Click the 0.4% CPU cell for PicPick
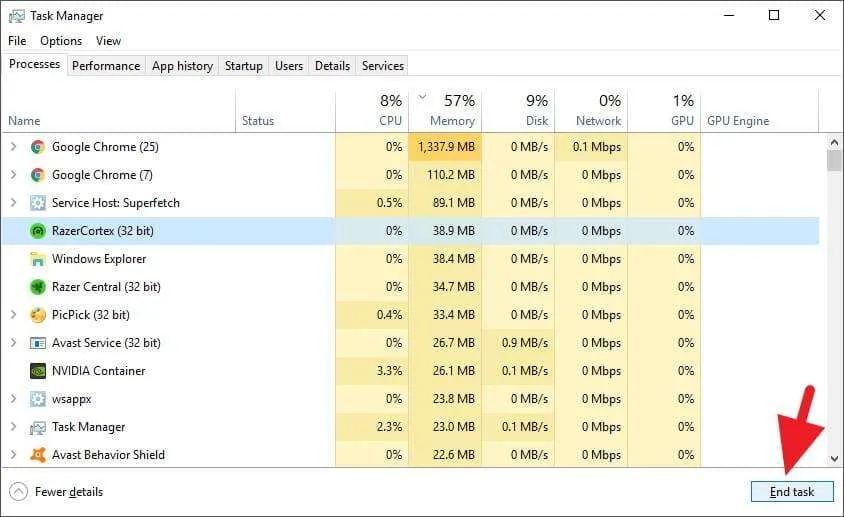The image size is (844, 517). point(372,315)
